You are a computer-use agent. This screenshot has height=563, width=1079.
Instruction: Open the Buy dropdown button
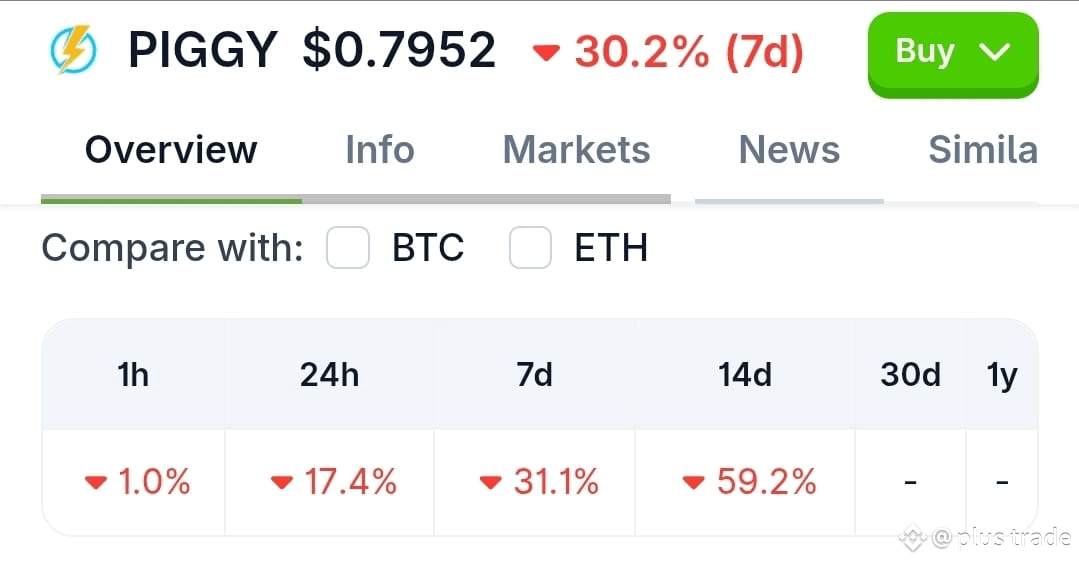pyautogui.click(x=953, y=55)
